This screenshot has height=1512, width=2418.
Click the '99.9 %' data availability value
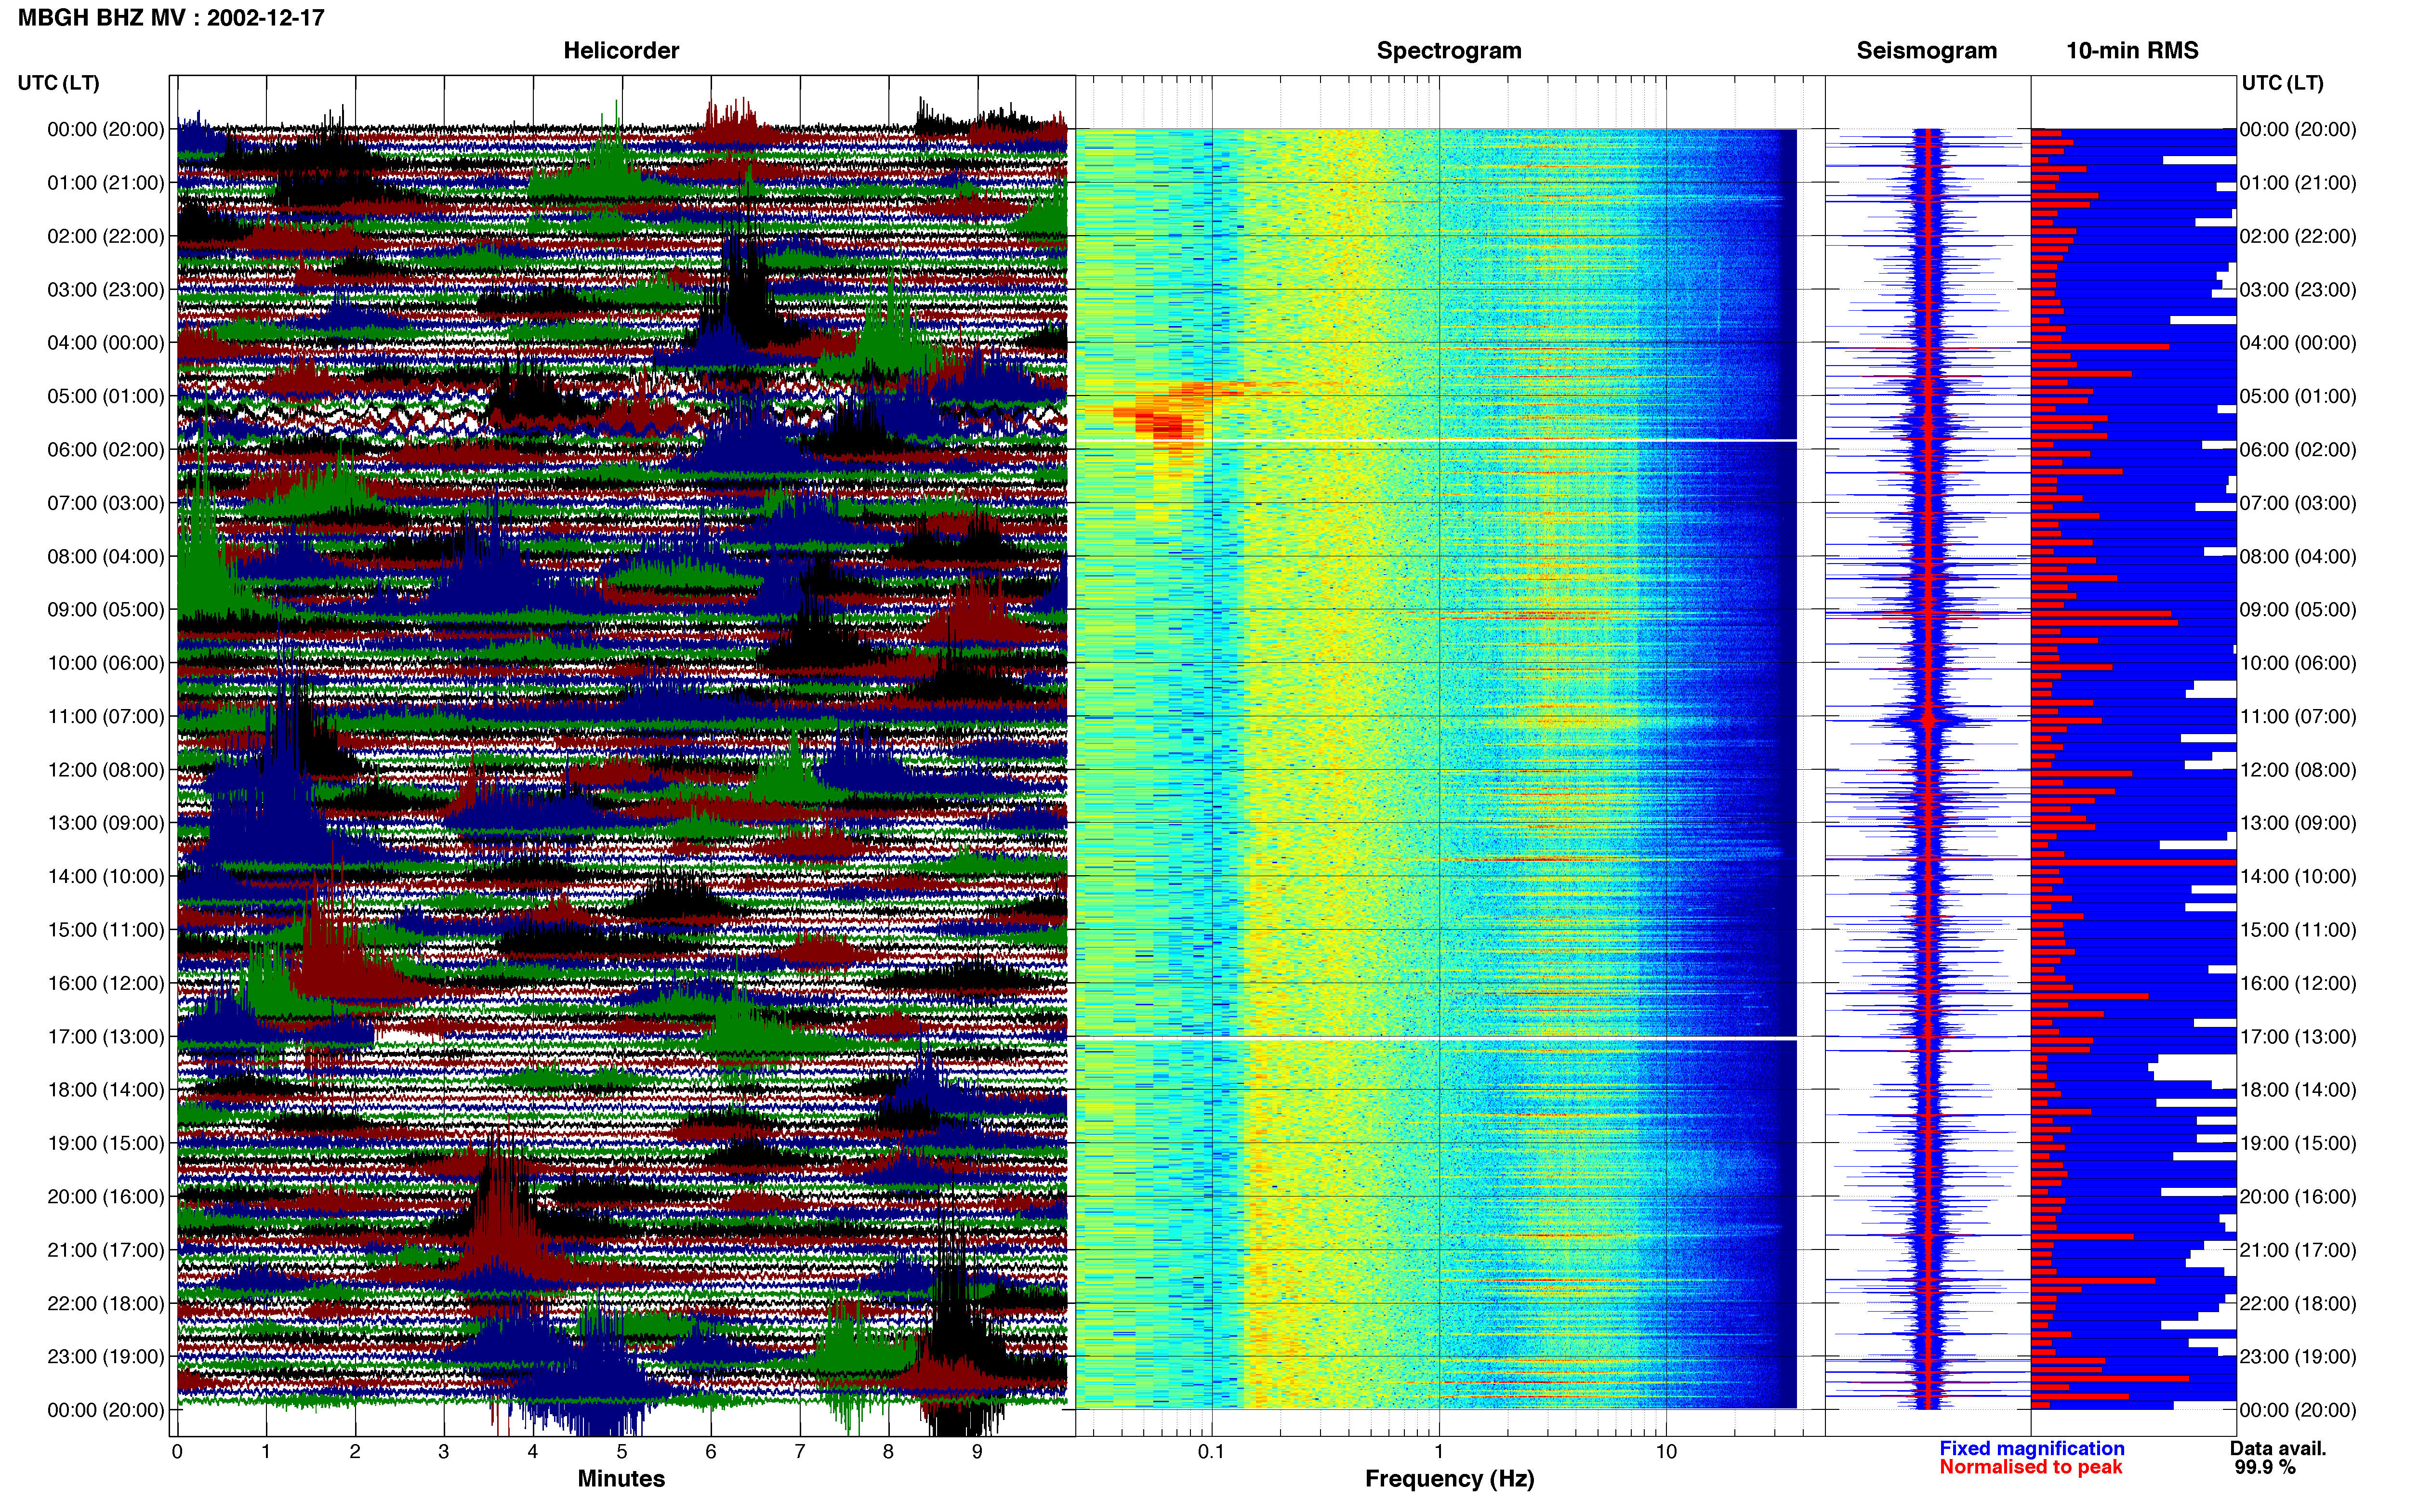2265,1468
